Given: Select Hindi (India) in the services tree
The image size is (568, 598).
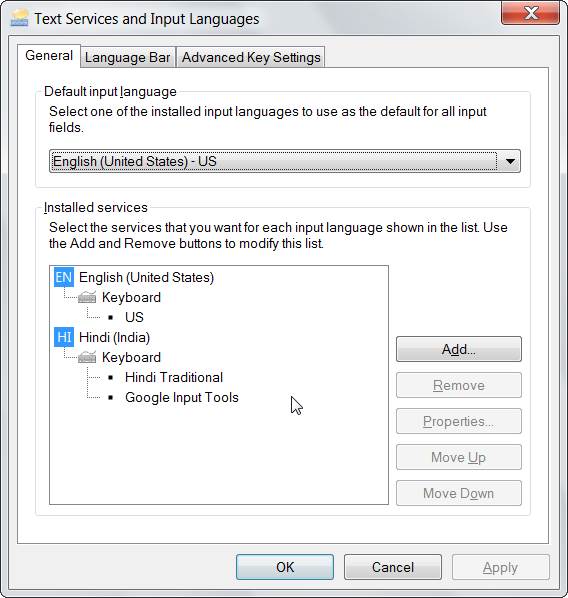Looking at the screenshot, I should 114,337.
